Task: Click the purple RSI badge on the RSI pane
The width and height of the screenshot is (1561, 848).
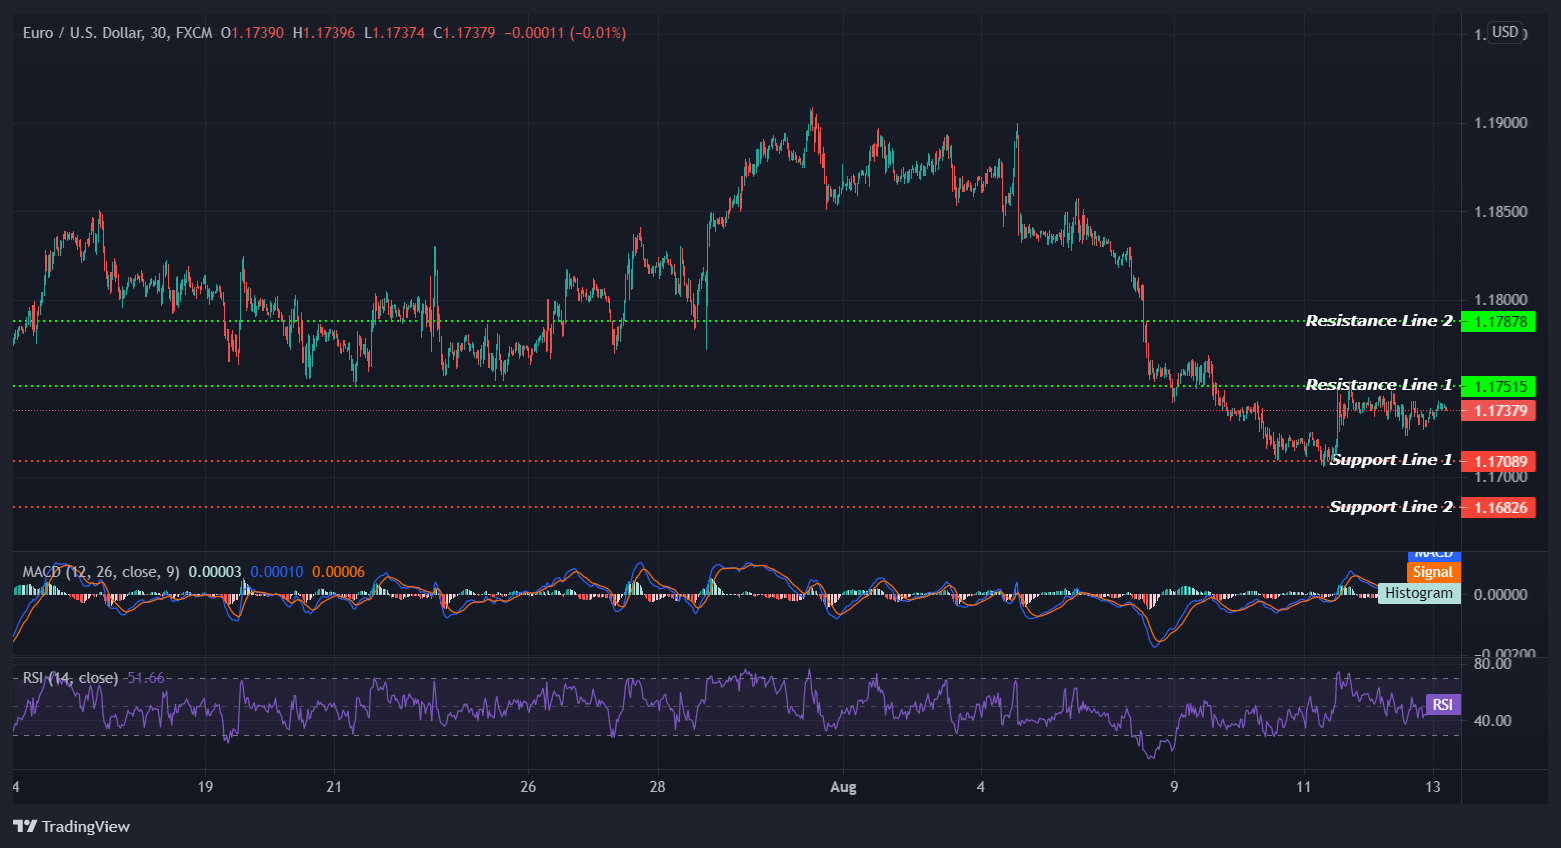Action: 1442,704
